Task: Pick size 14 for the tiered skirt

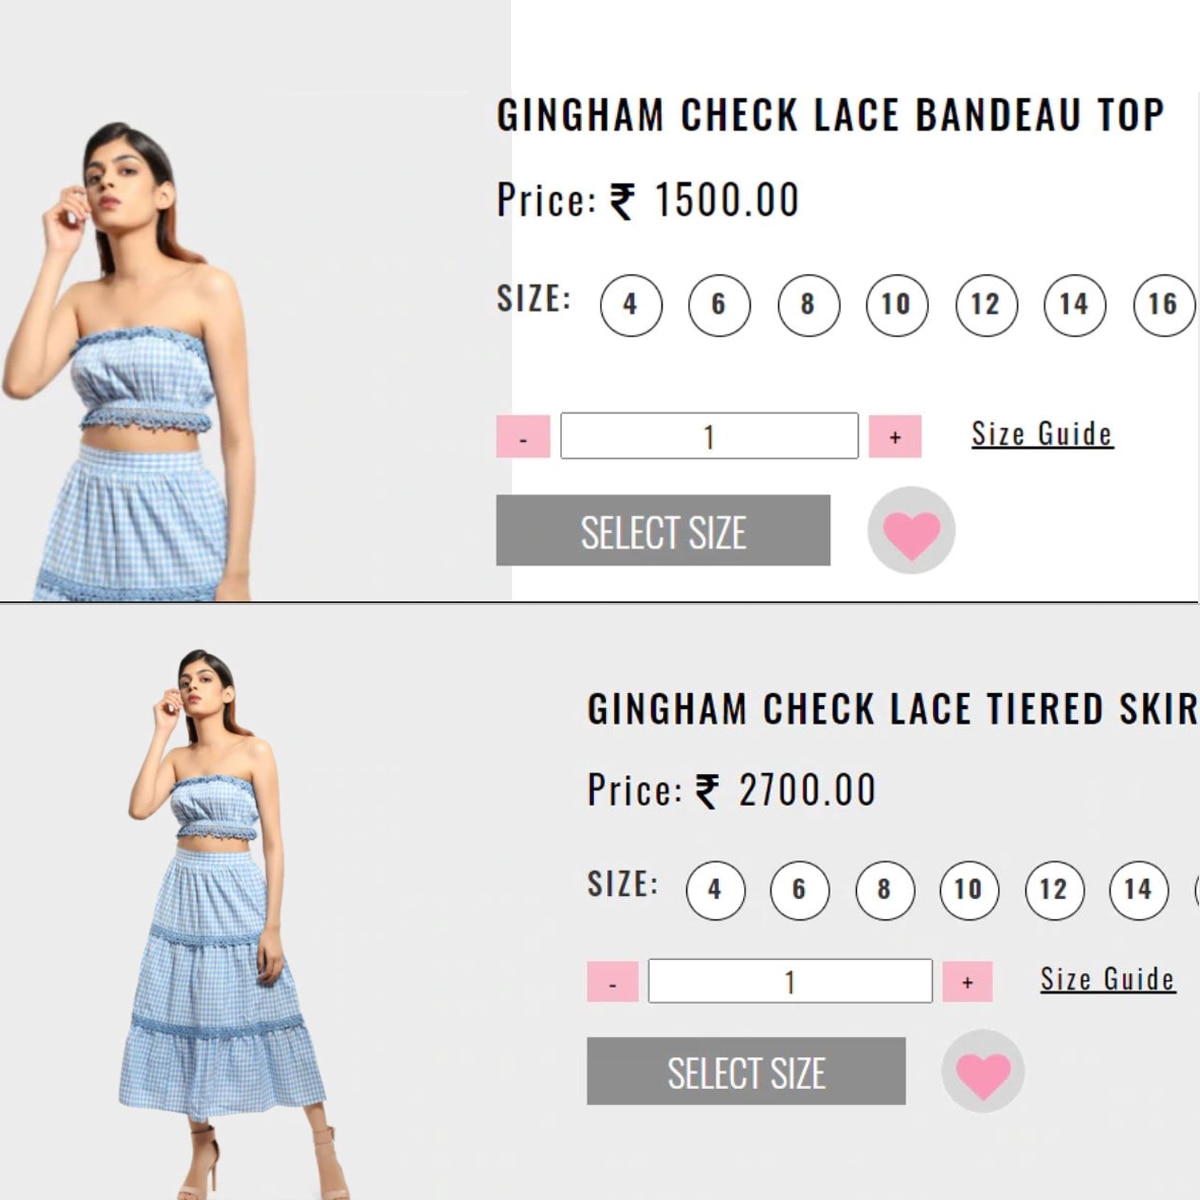Action: (x=1139, y=890)
